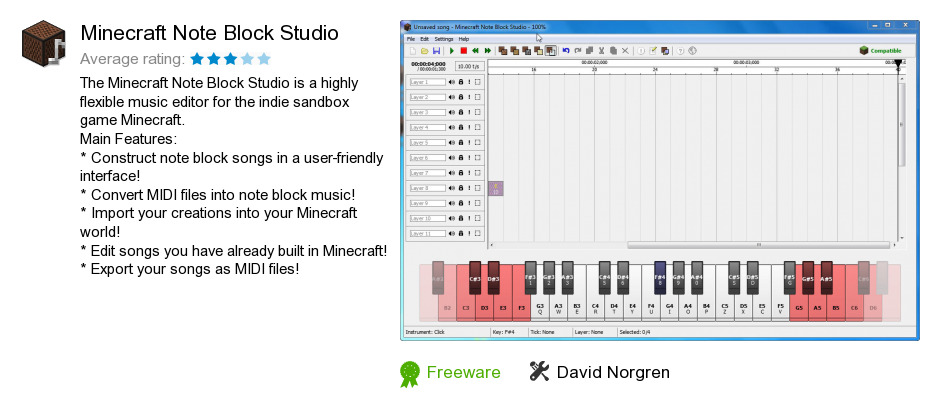Open the Help menu
940x418 pixels.
(x=464, y=38)
